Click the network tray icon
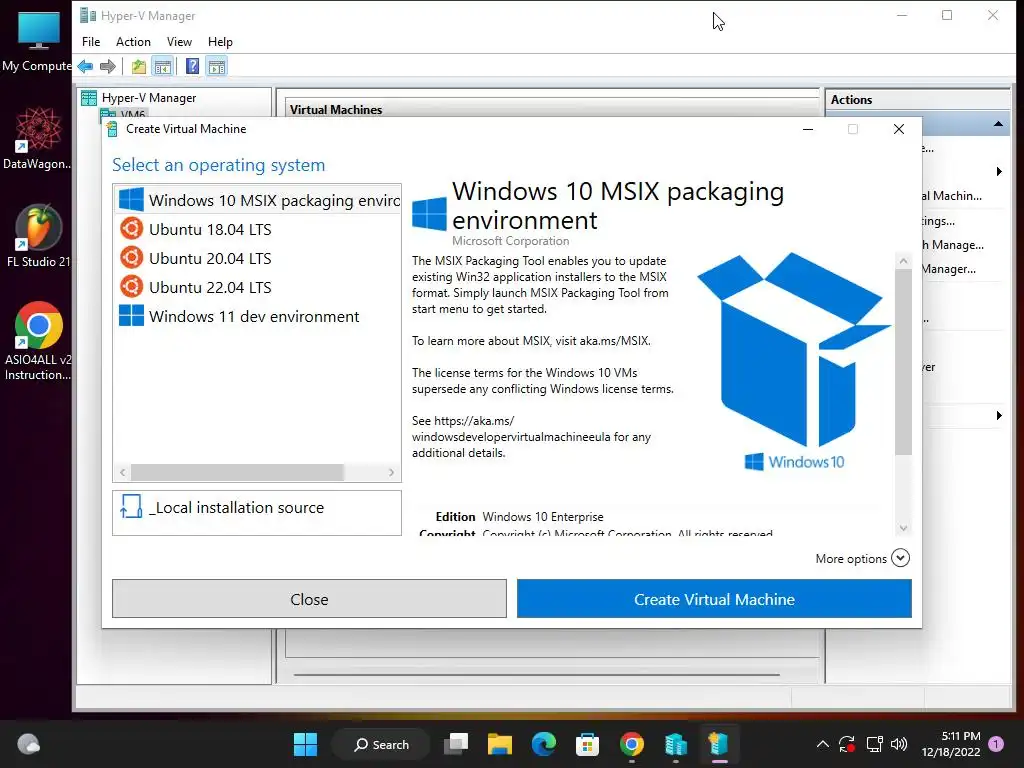 [874, 744]
